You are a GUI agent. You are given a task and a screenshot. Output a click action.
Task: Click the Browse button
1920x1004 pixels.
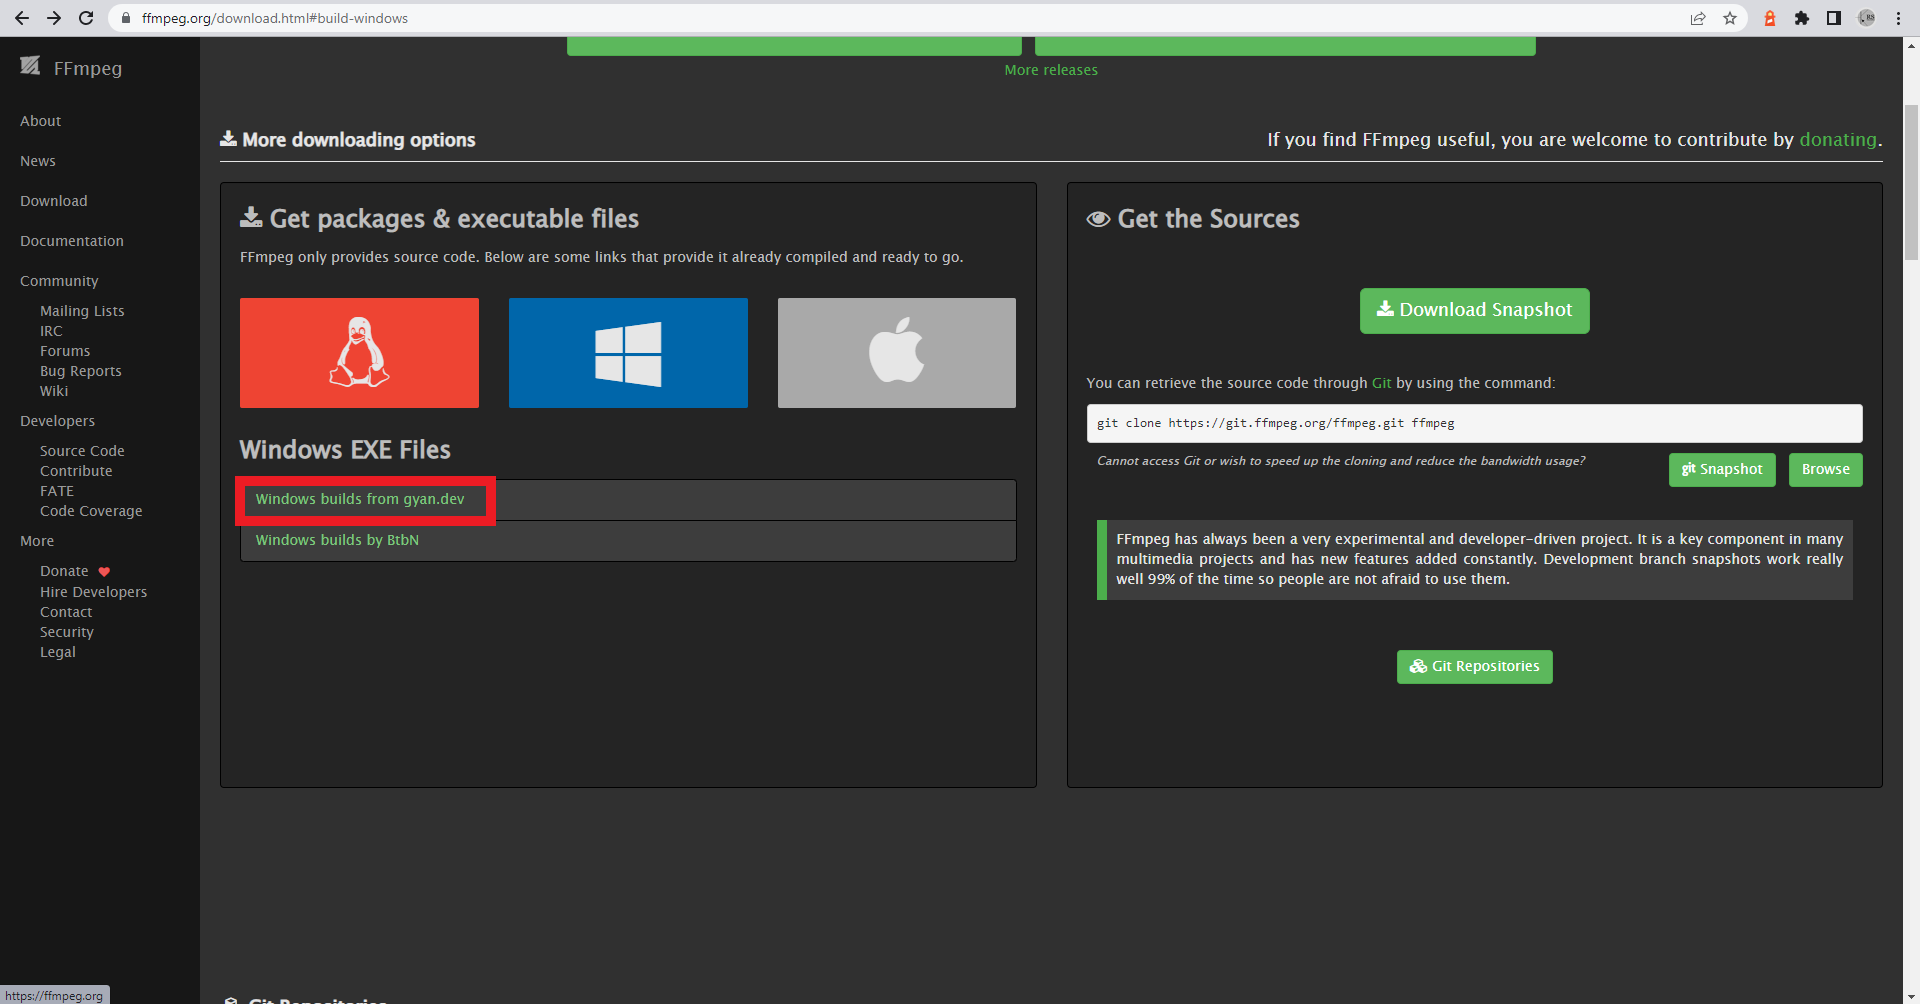coord(1825,469)
